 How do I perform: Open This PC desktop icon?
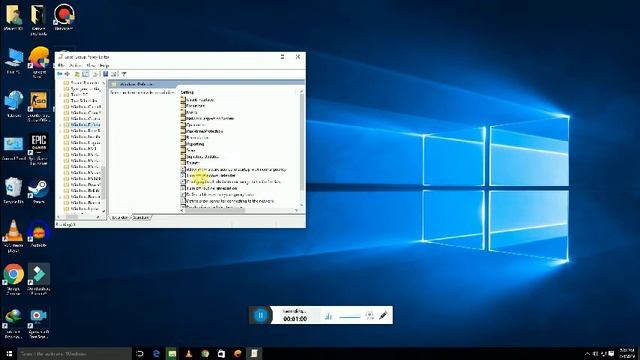pyautogui.click(x=13, y=61)
